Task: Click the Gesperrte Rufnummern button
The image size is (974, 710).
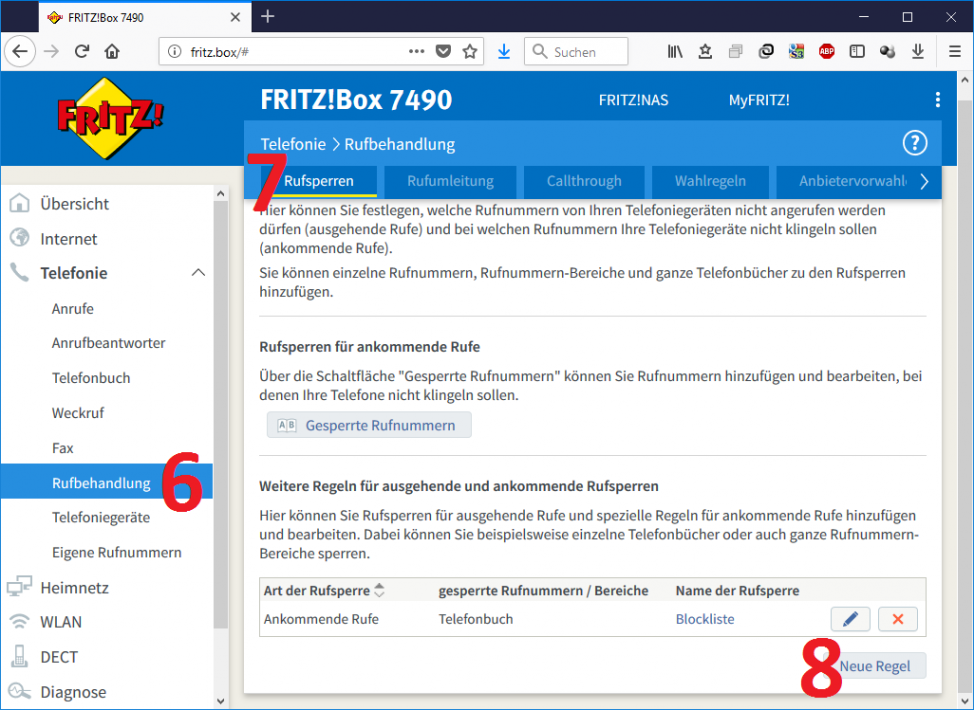Action: point(369,425)
